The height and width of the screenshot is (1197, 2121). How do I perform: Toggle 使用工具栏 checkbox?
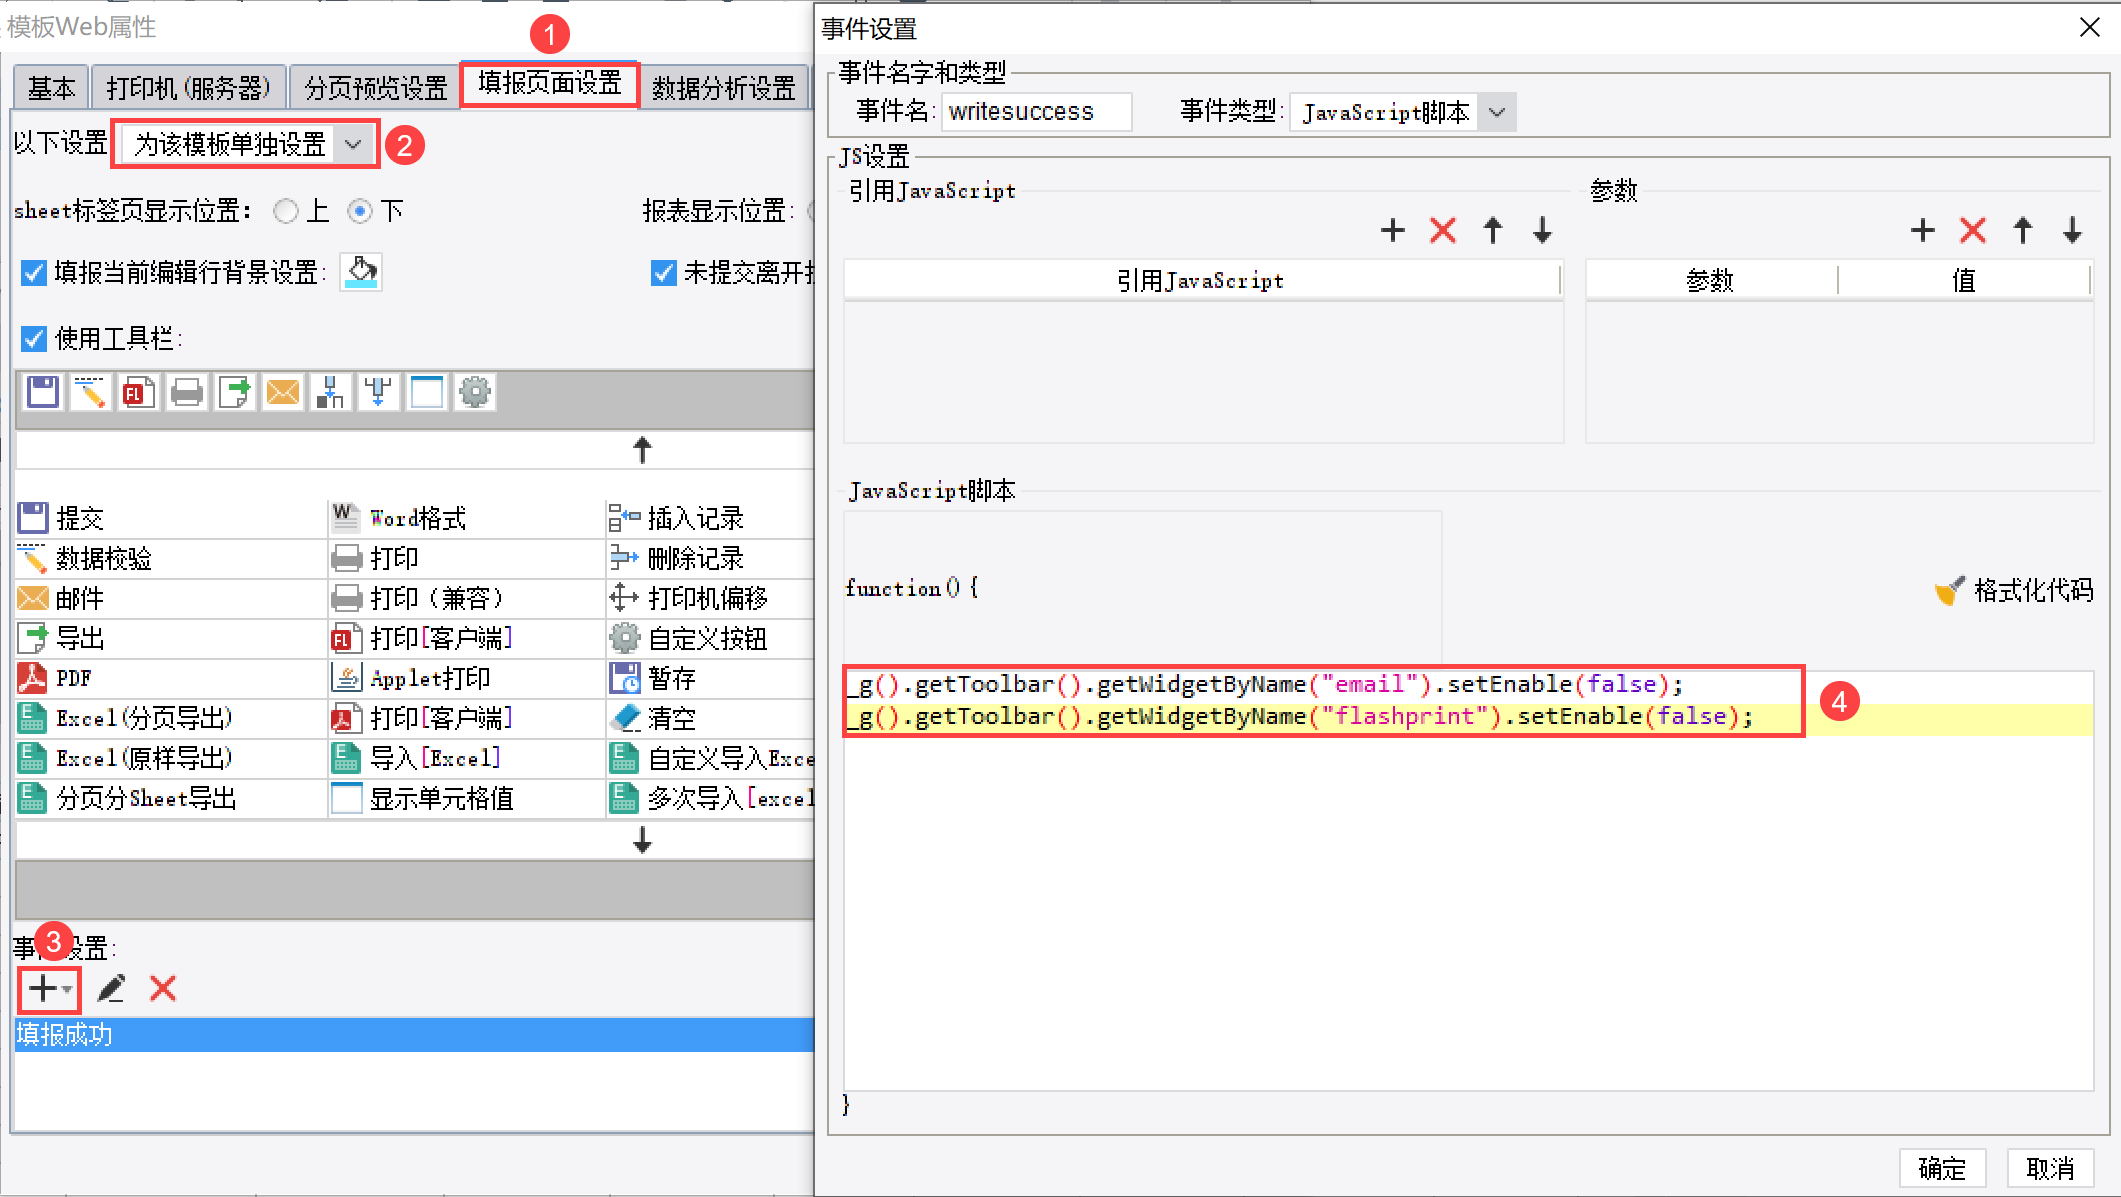point(34,339)
